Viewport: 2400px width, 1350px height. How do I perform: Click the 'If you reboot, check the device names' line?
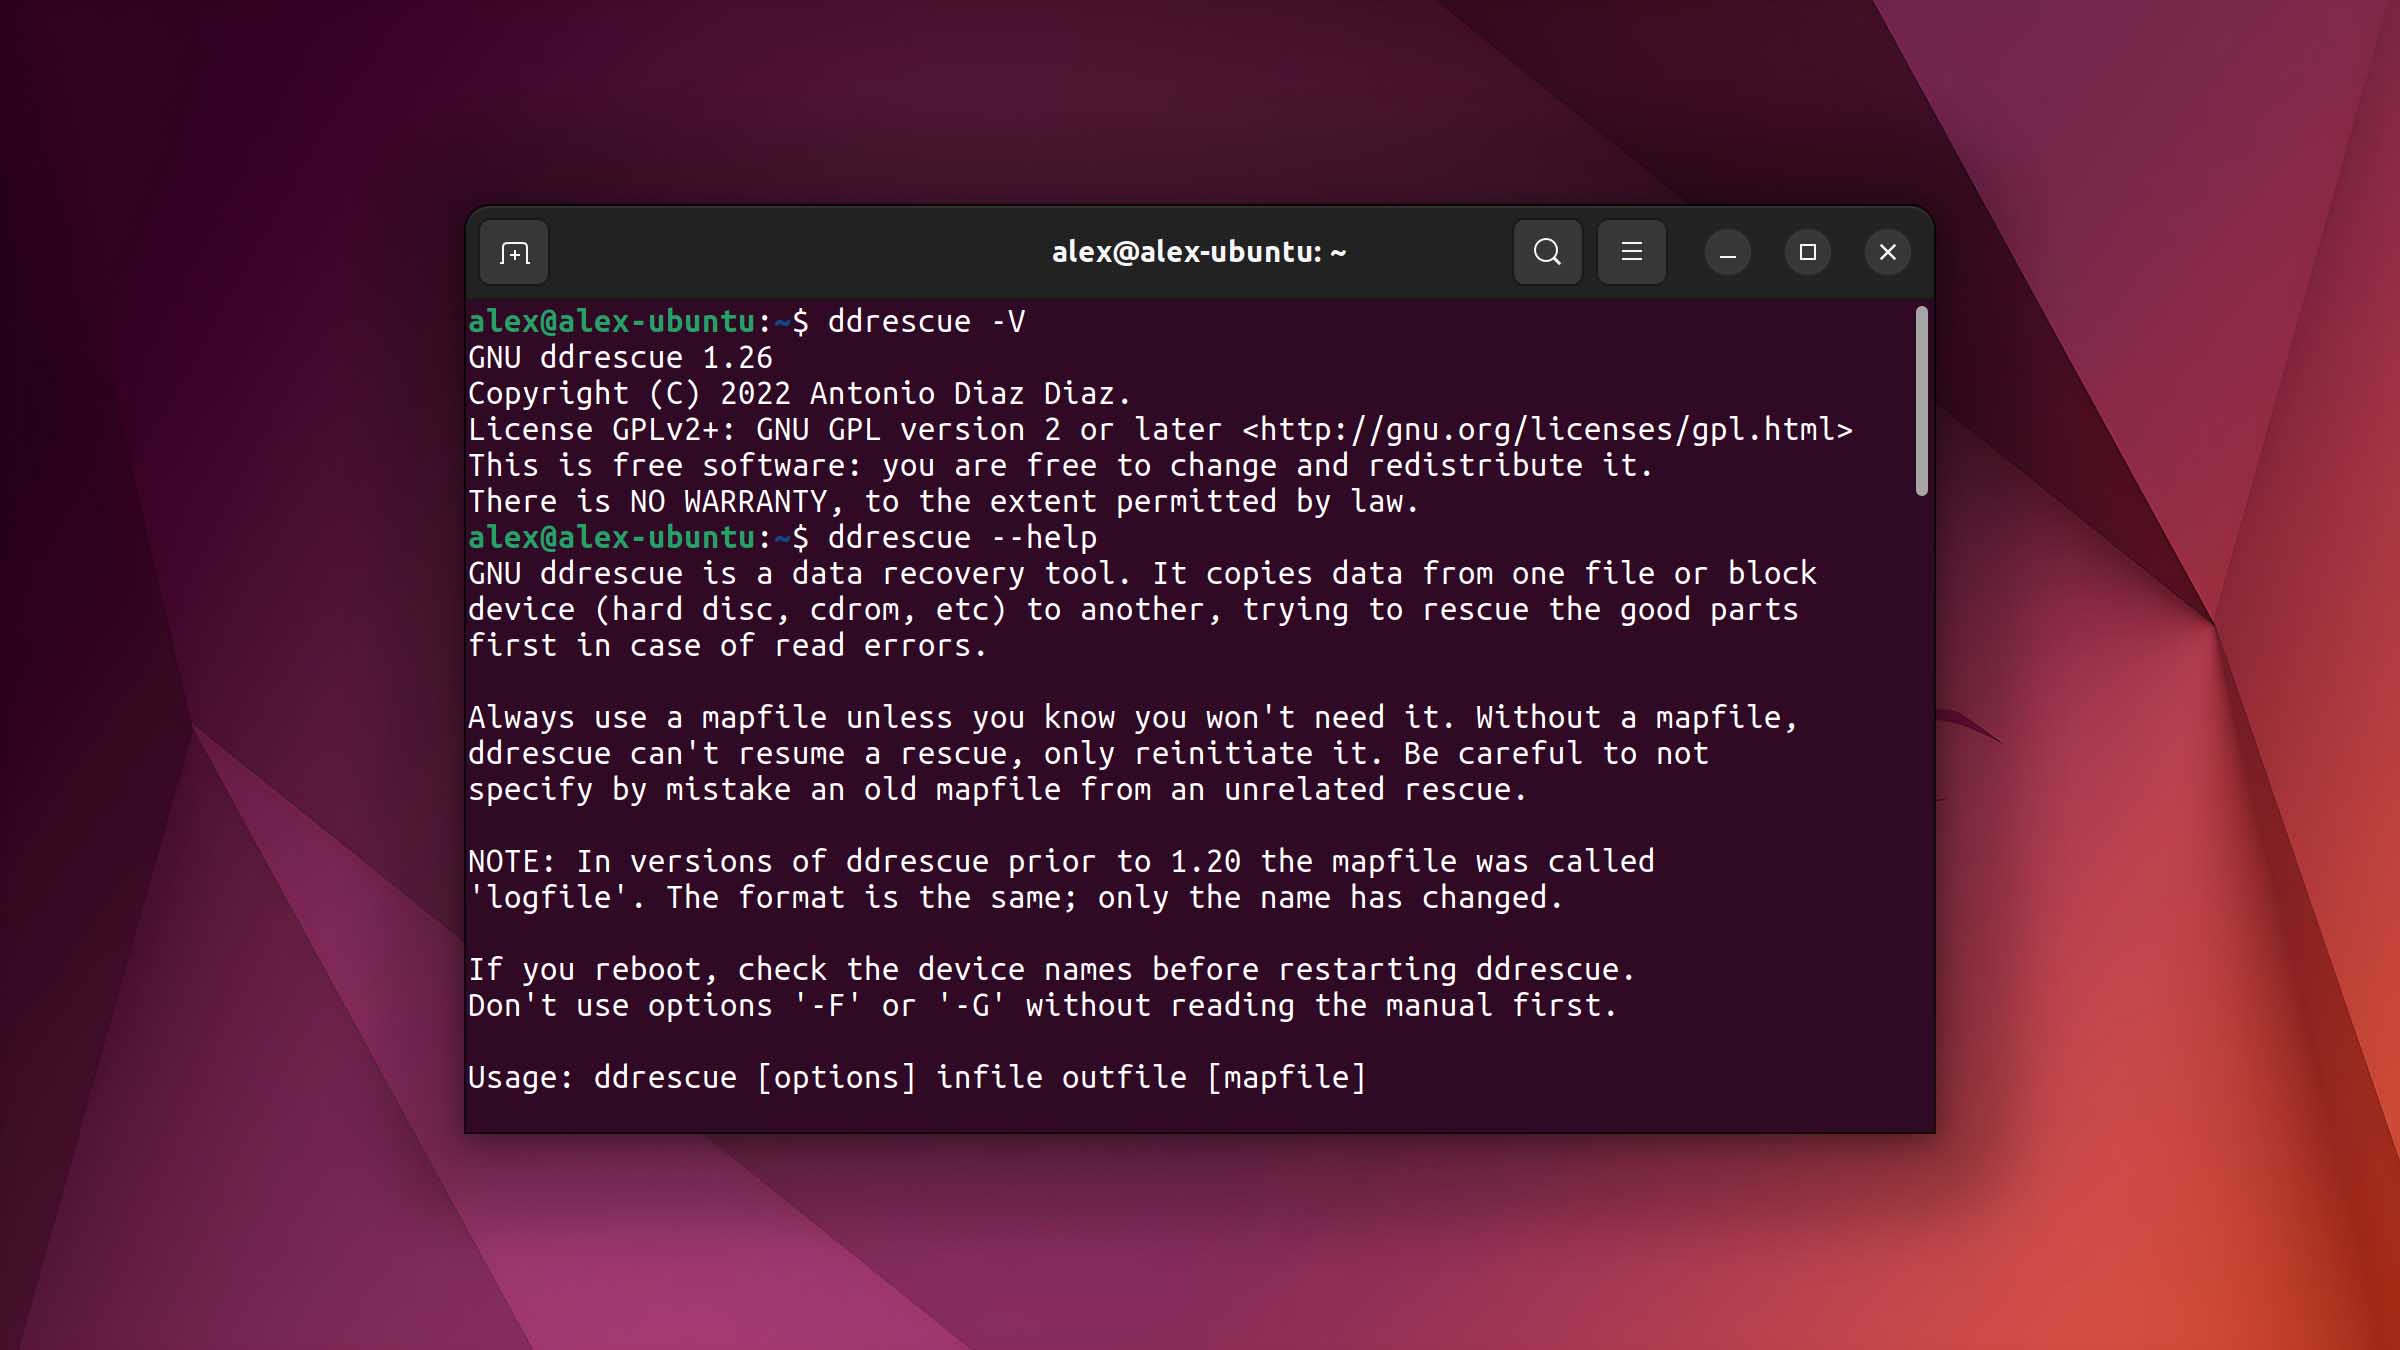pyautogui.click(x=1051, y=970)
